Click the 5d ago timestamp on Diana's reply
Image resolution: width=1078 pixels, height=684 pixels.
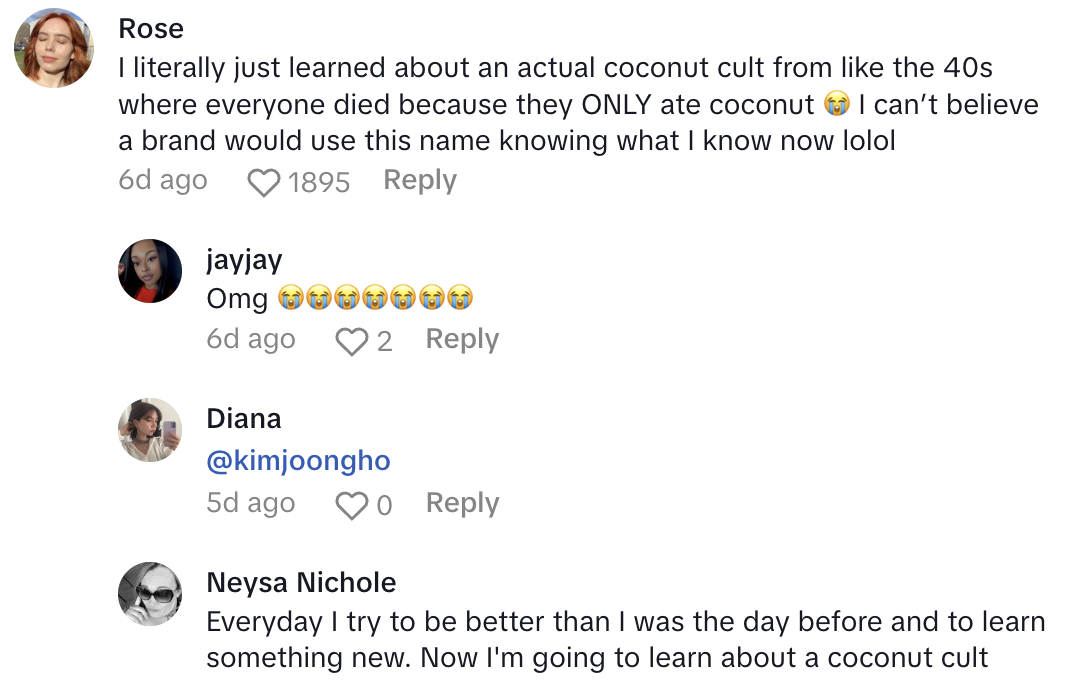pos(251,503)
